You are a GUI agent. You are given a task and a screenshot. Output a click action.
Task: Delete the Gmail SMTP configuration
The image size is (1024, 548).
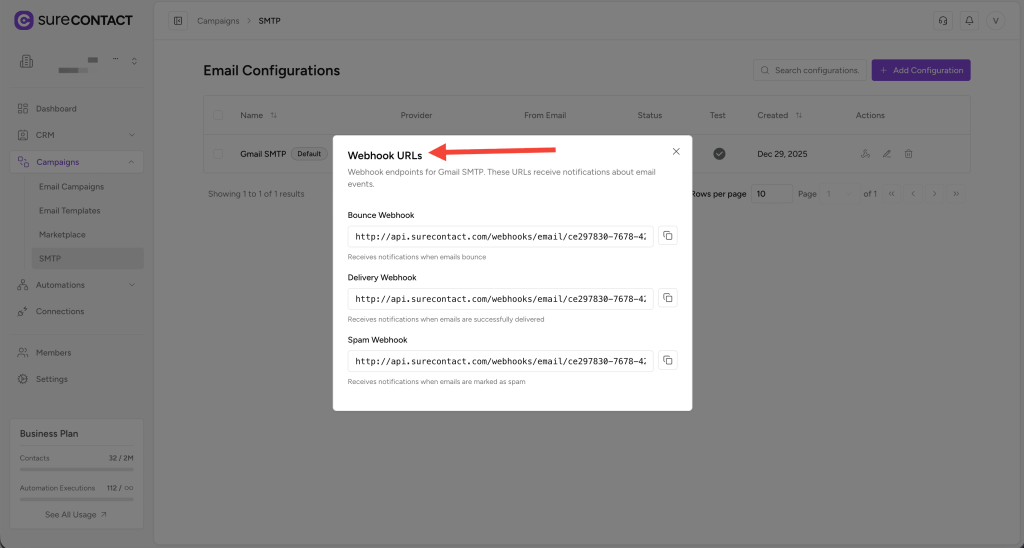coord(908,154)
